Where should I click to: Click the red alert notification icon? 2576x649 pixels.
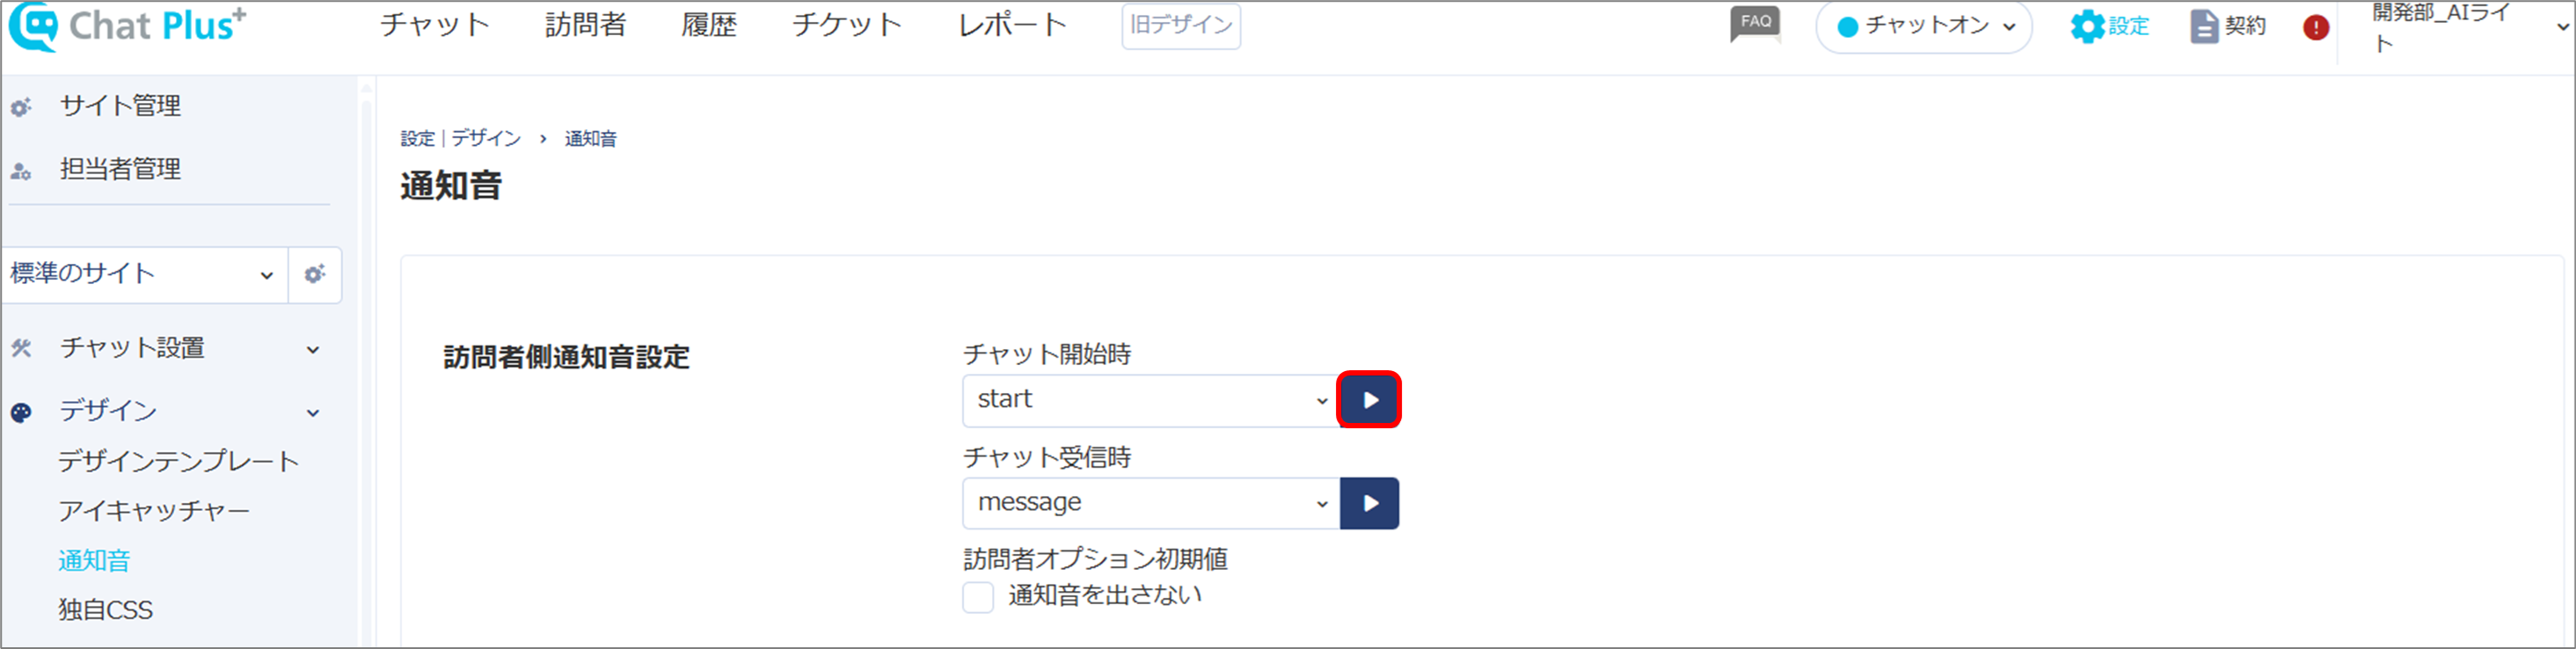[2315, 27]
